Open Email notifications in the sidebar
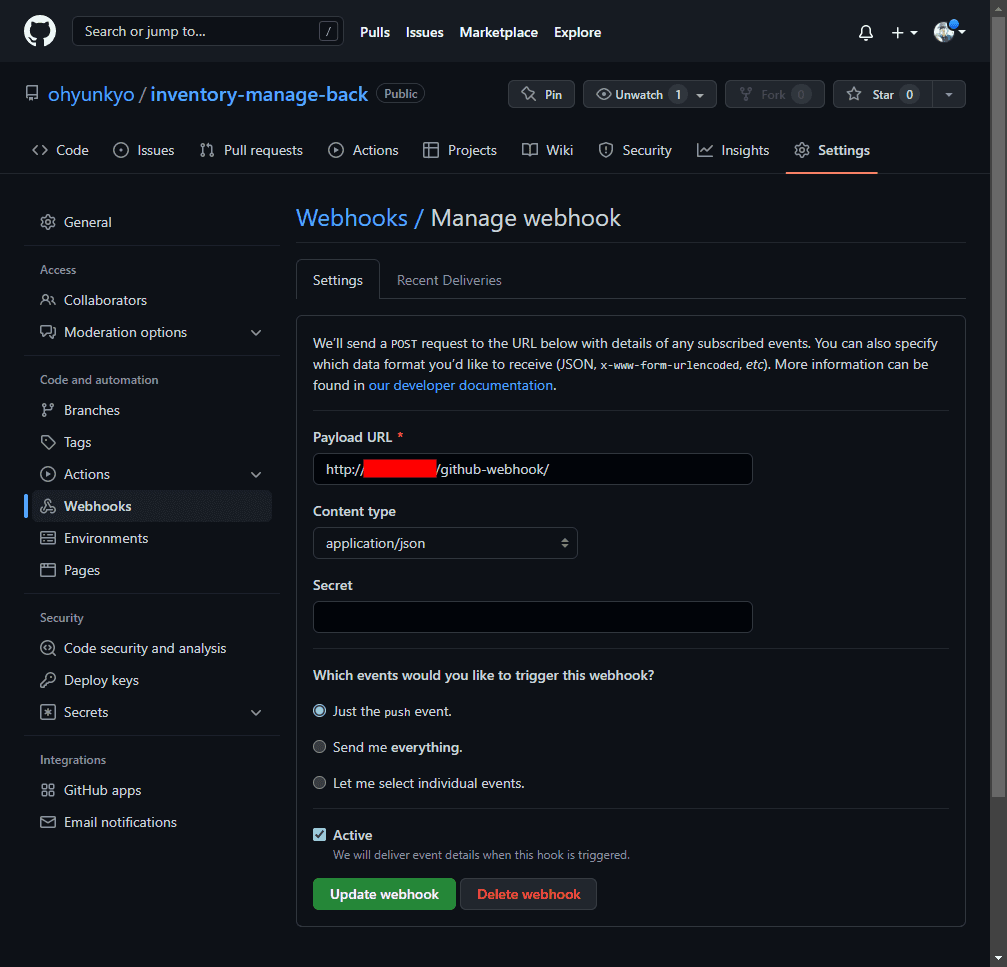 (152, 822)
